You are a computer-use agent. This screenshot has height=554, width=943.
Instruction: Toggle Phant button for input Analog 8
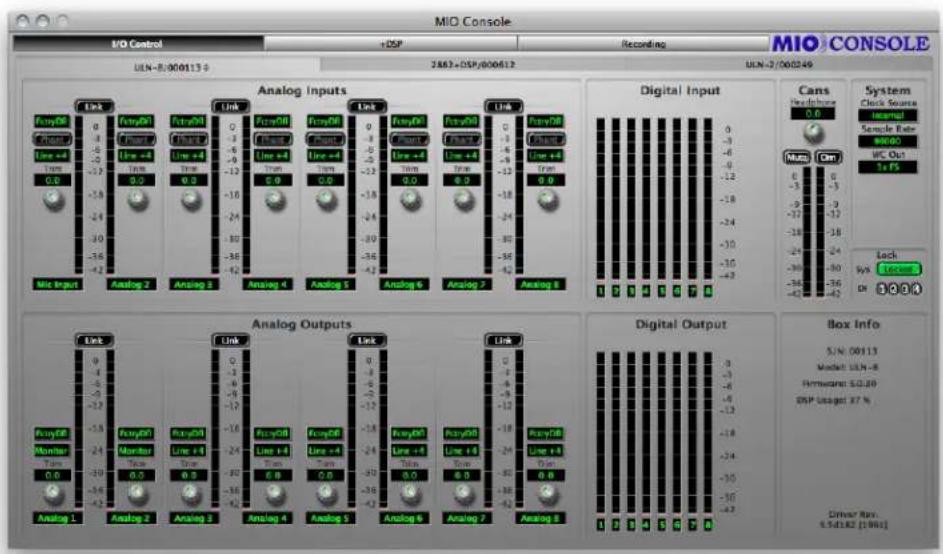546,140
